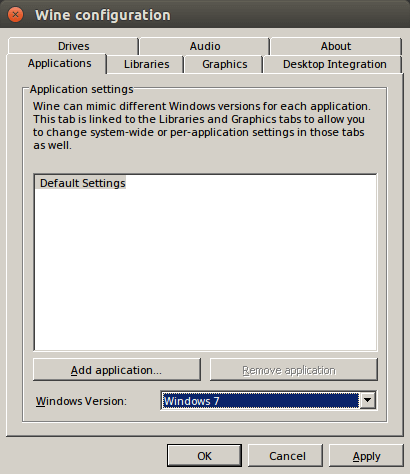Select Default Settings in the application list
Screen dimensions: 410x474
[82, 183]
